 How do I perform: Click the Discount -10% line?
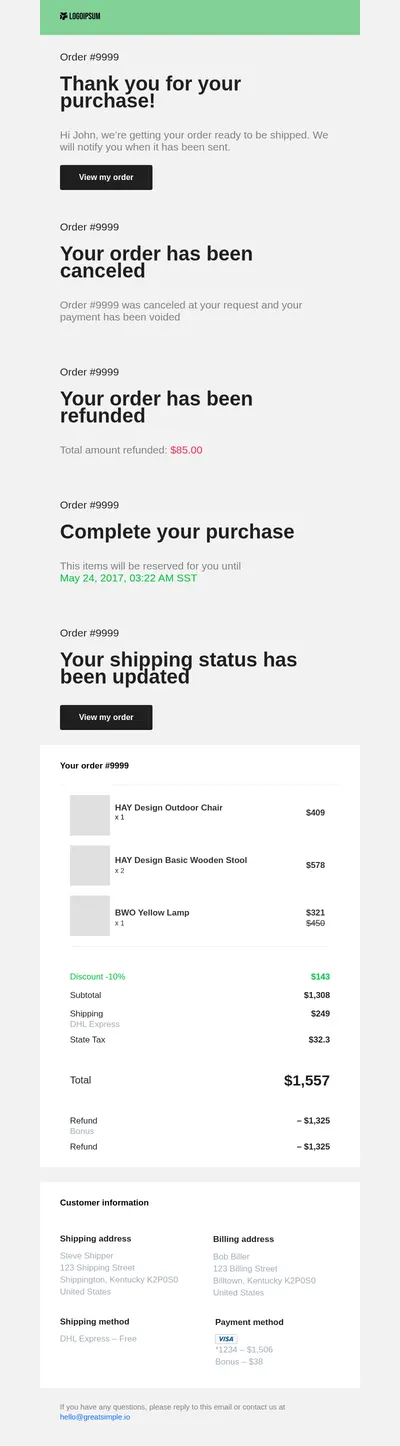[98, 976]
